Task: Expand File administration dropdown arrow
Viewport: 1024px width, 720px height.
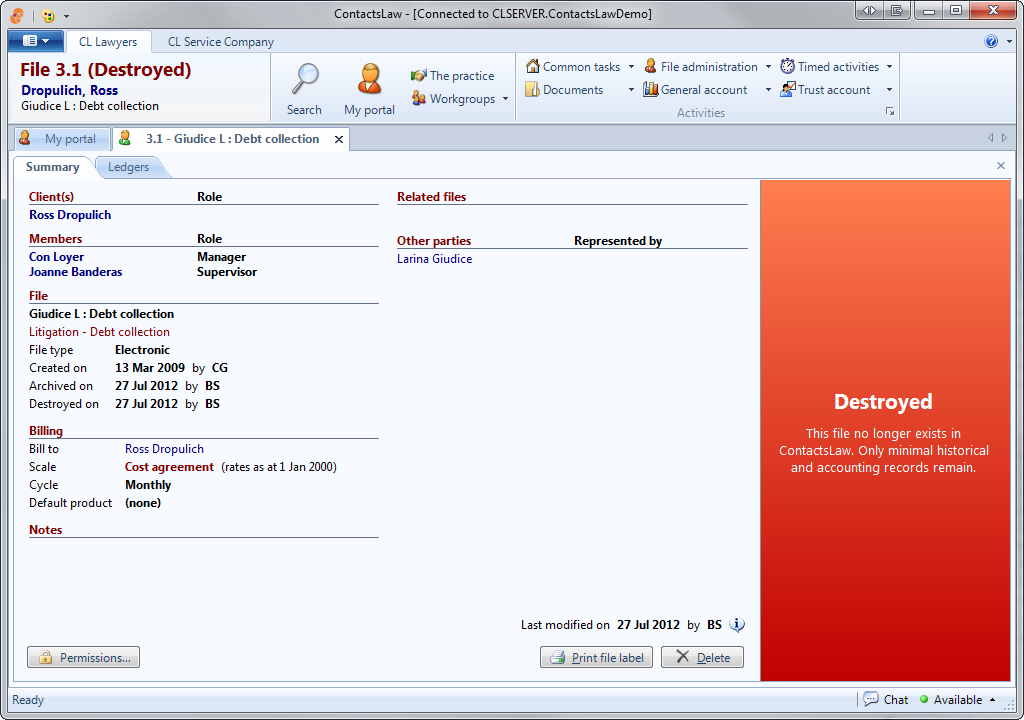Action: (x=768, y=67)
